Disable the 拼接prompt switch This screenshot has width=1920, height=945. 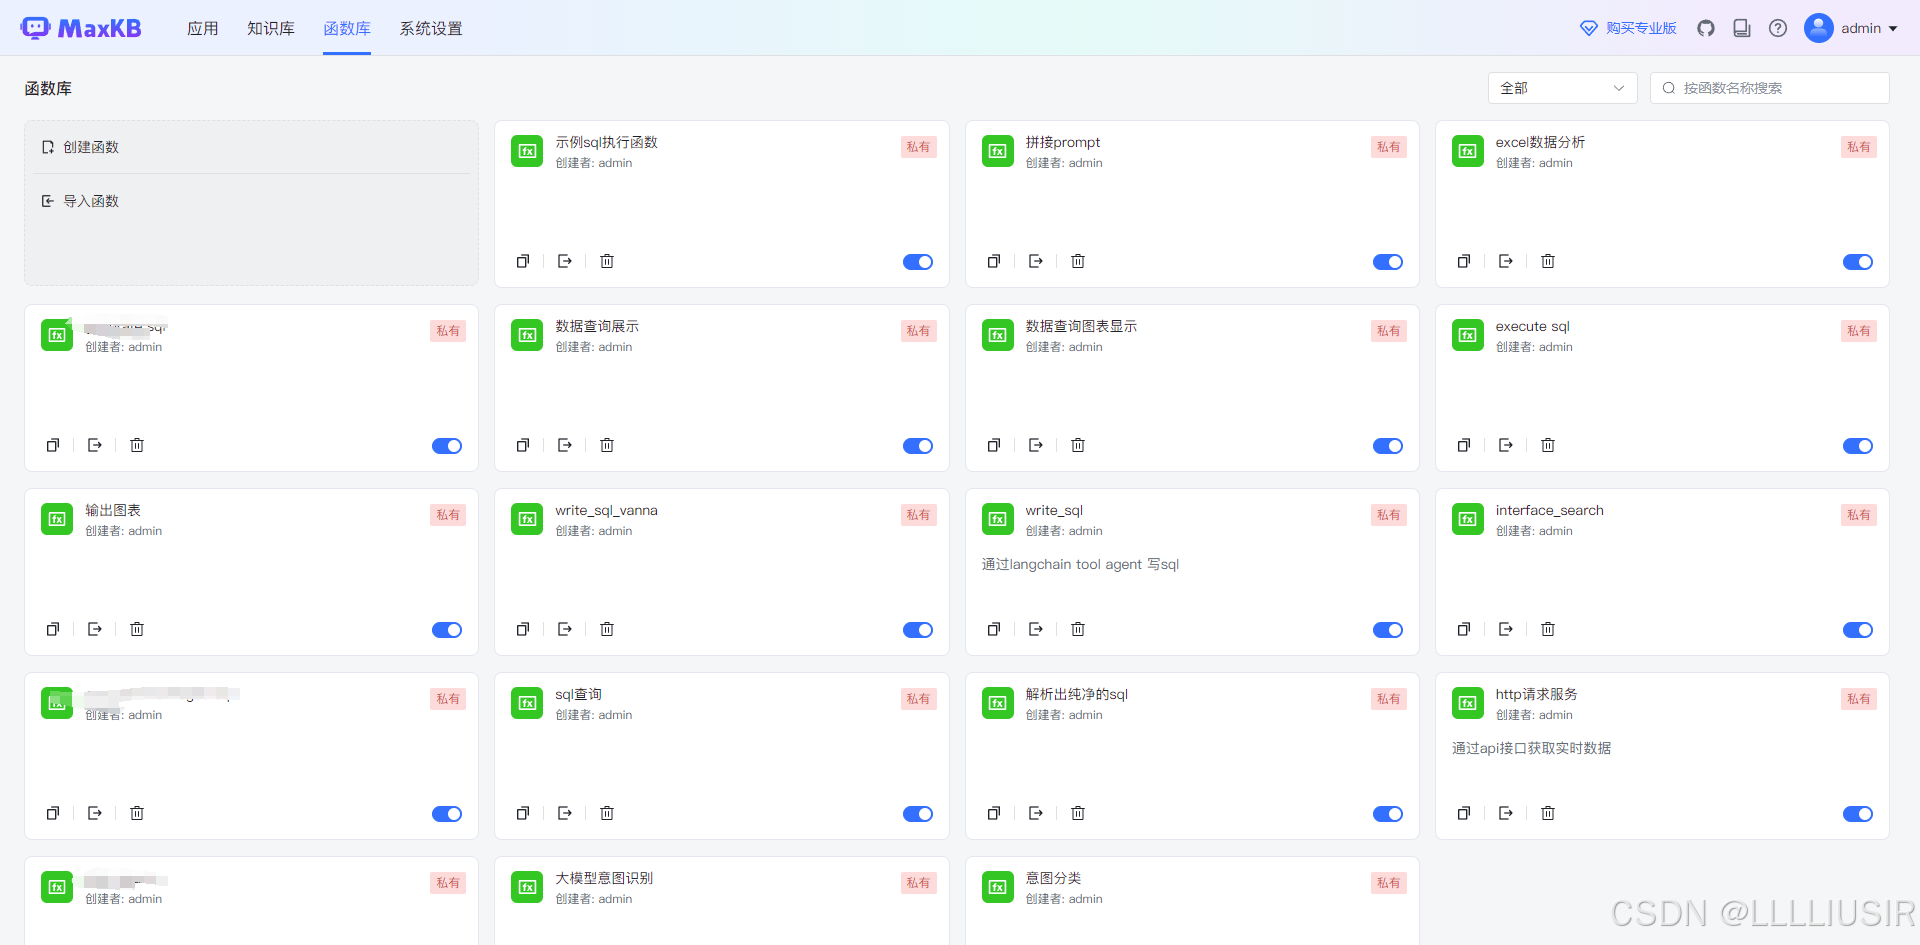[x=1388, y=262]
